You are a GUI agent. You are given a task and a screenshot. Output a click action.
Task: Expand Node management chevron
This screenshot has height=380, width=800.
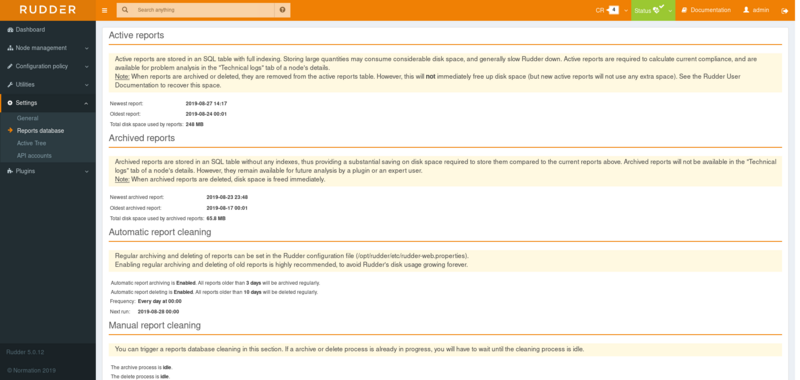(86, 48)
